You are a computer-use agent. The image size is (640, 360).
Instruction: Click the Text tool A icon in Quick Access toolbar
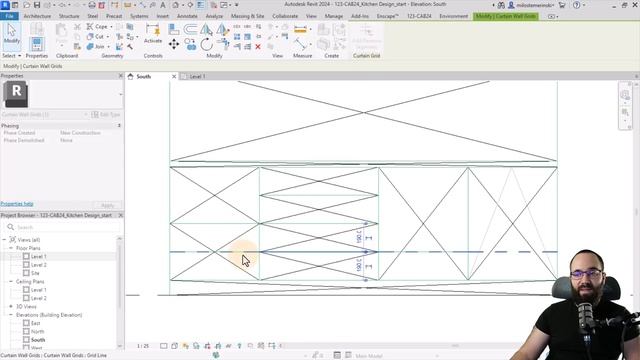(163, 5)
